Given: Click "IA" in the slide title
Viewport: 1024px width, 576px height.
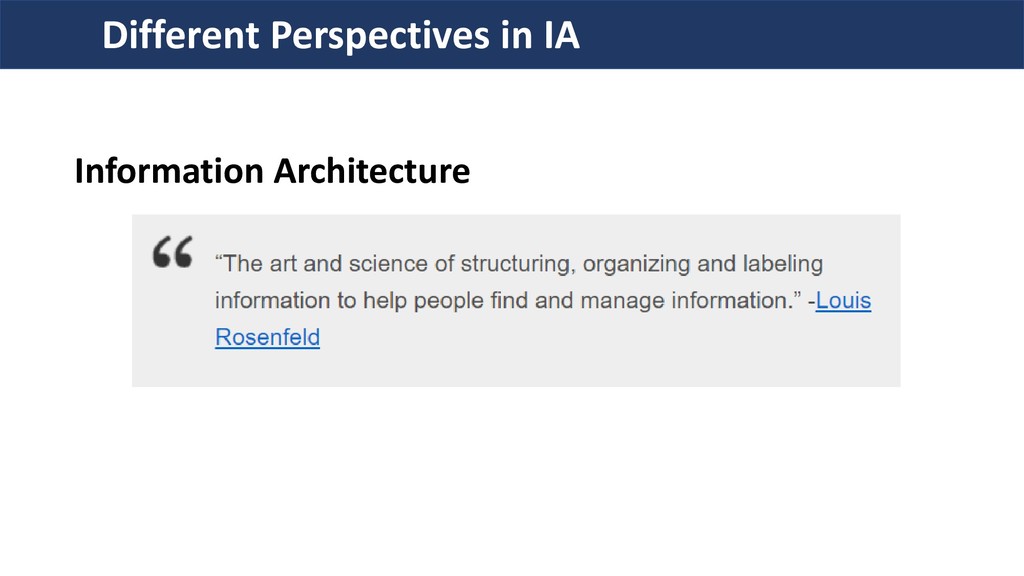Looking at the screenshot, I should point(561,36).
